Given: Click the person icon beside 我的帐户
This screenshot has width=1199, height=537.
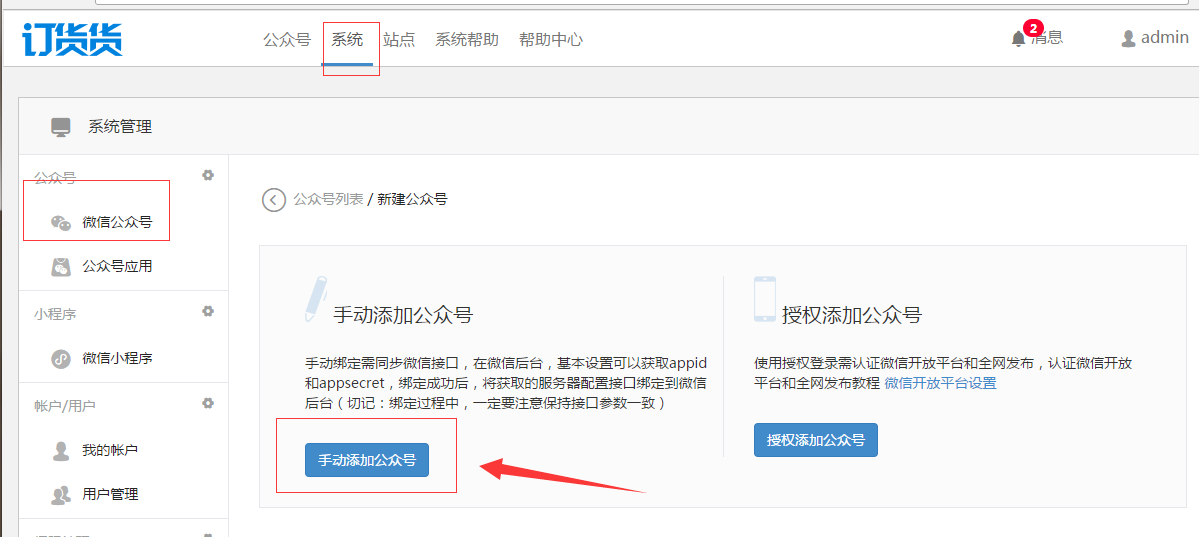Looking at the screenshot, I should tap(61, 451).
